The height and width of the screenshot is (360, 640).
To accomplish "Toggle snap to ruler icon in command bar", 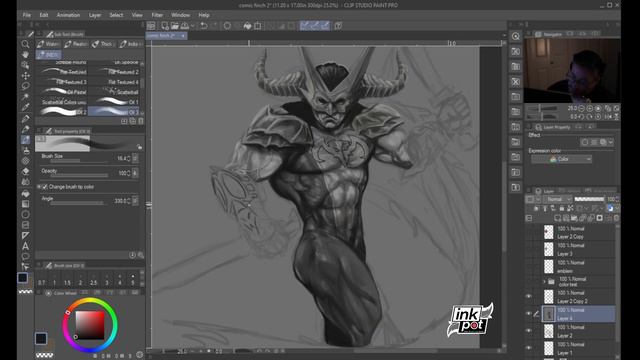I will tap(304, 26).
